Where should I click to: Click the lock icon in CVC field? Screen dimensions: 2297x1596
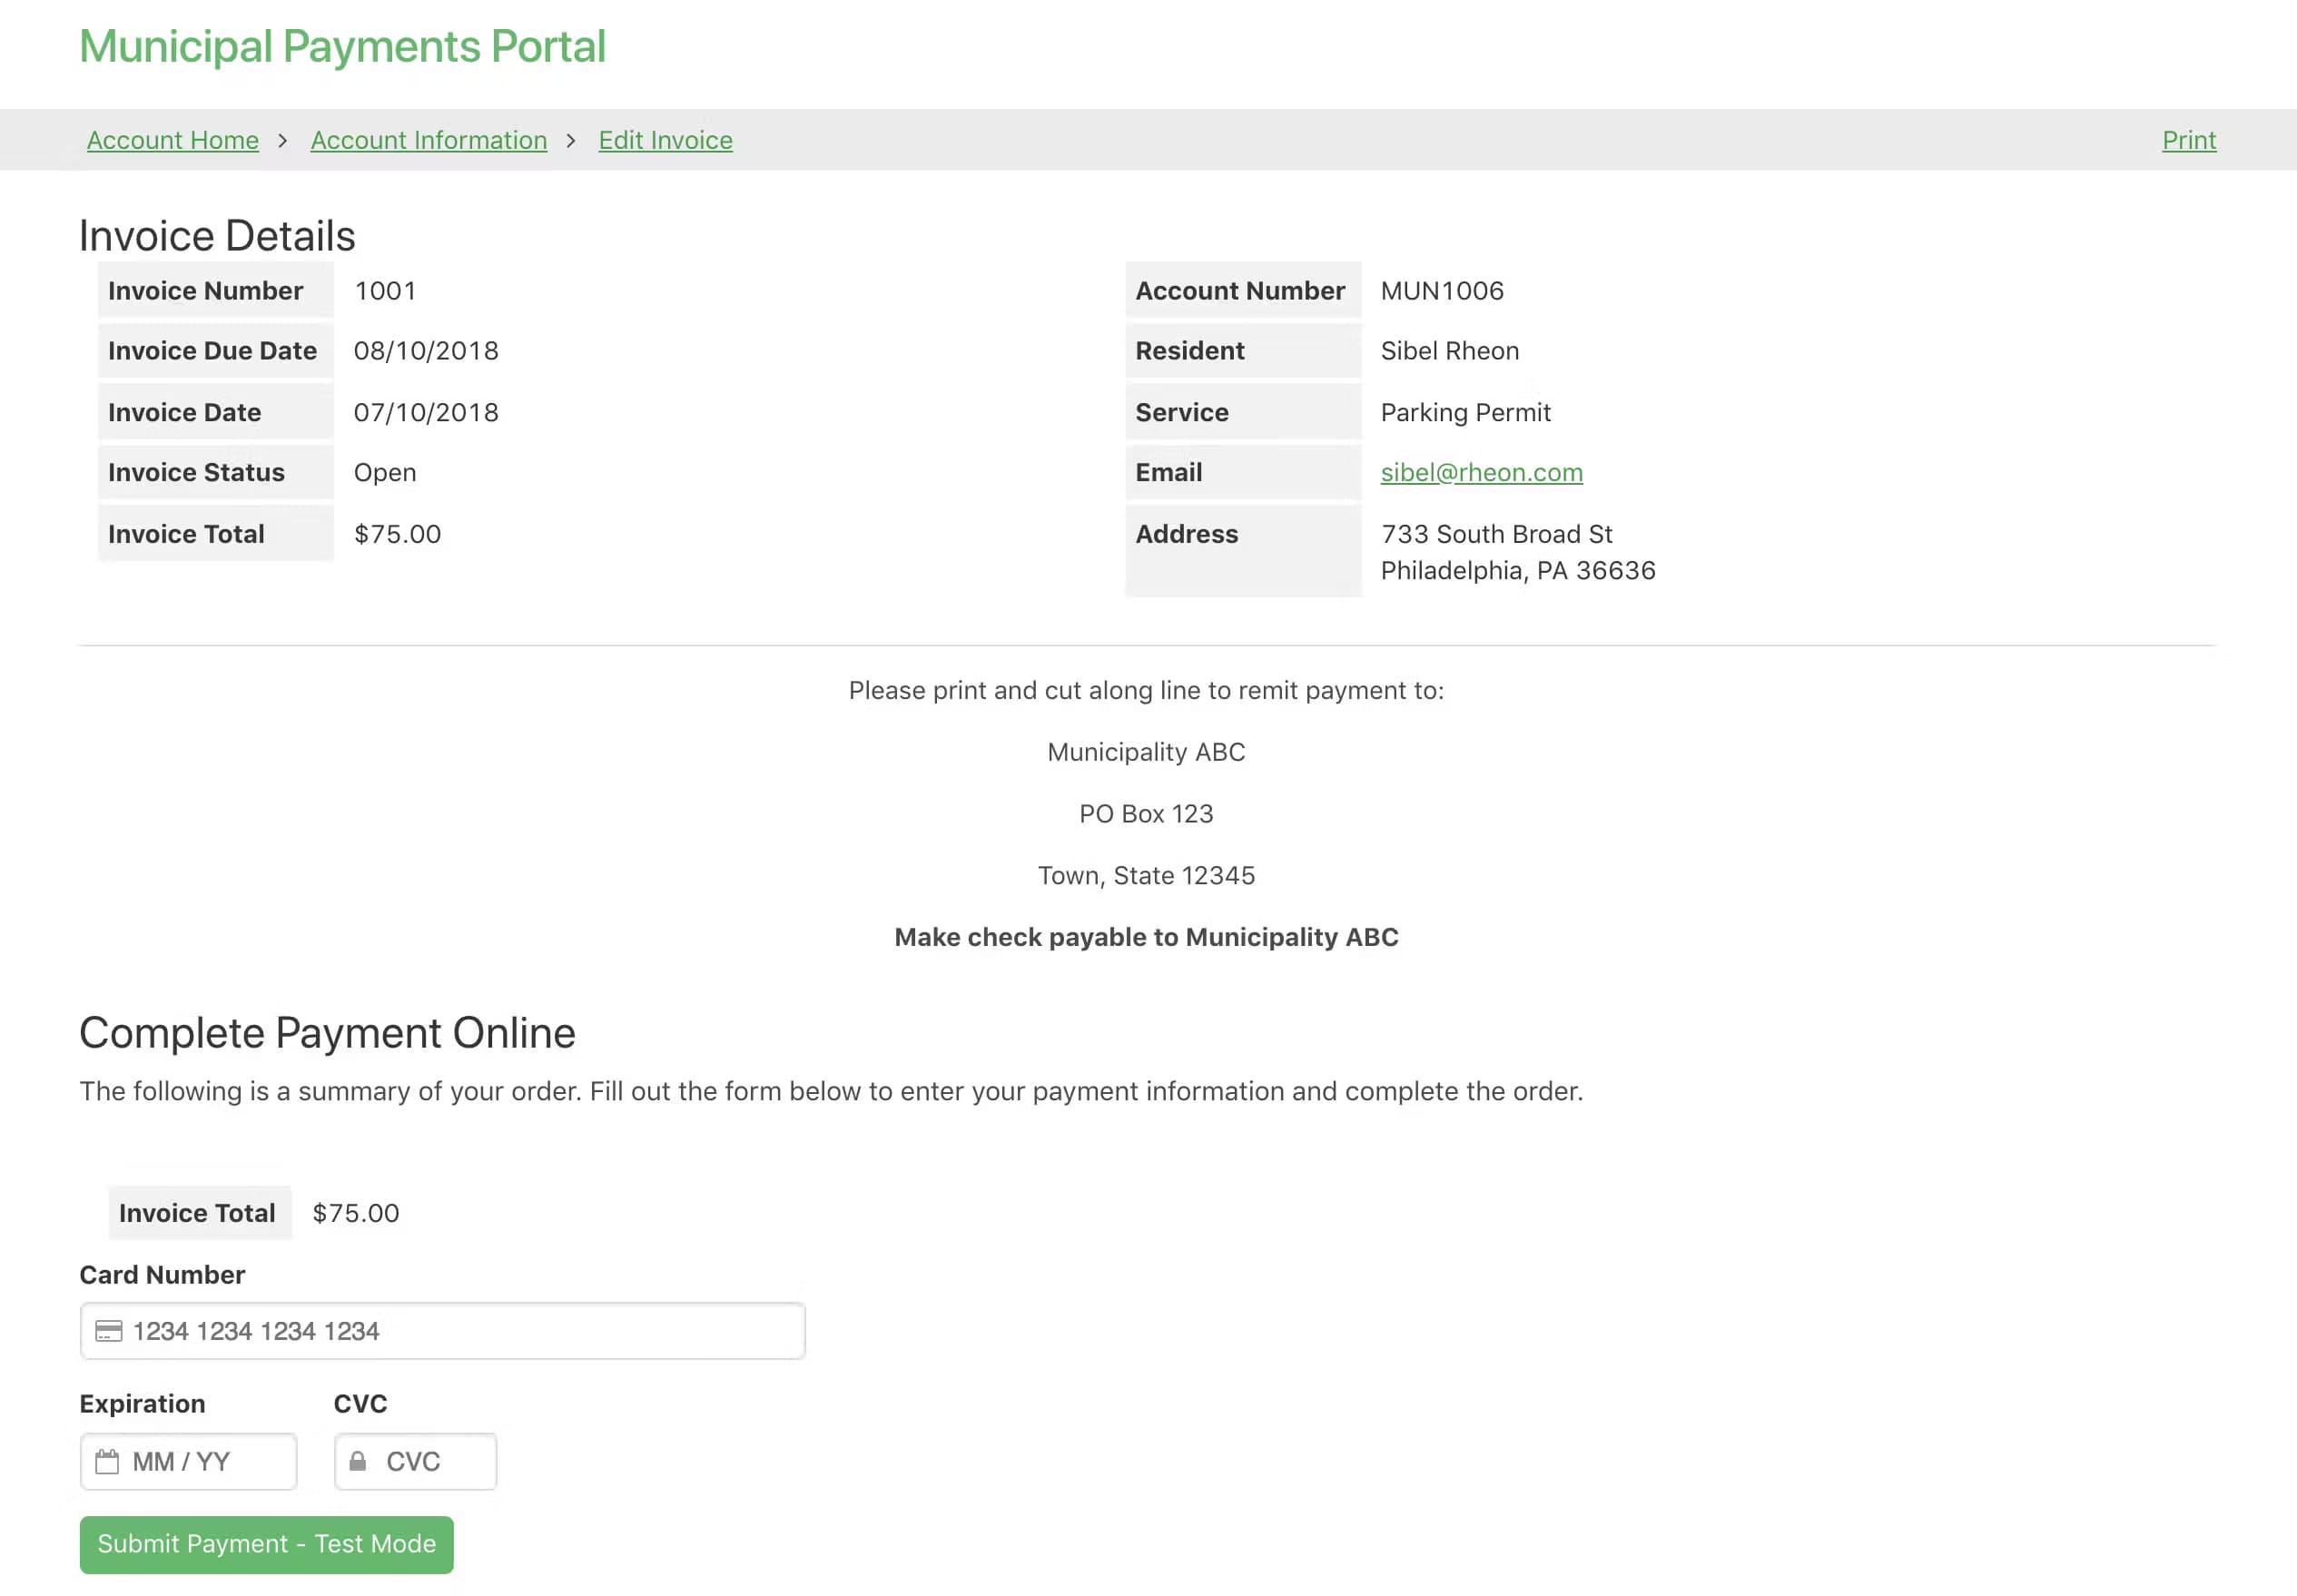coord(357,1462)
